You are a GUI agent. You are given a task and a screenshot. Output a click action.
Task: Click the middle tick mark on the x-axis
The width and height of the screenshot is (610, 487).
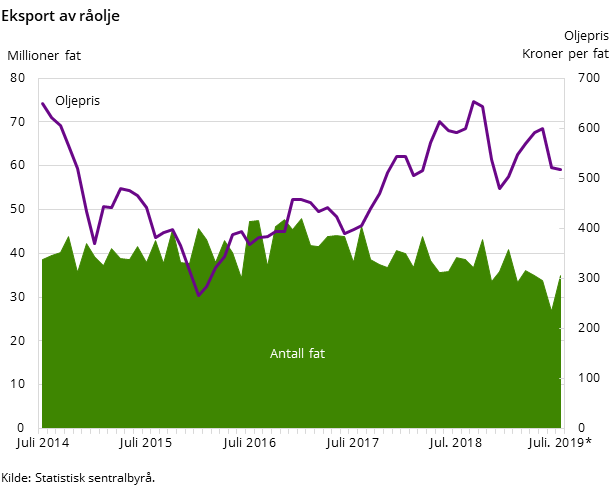302,432
